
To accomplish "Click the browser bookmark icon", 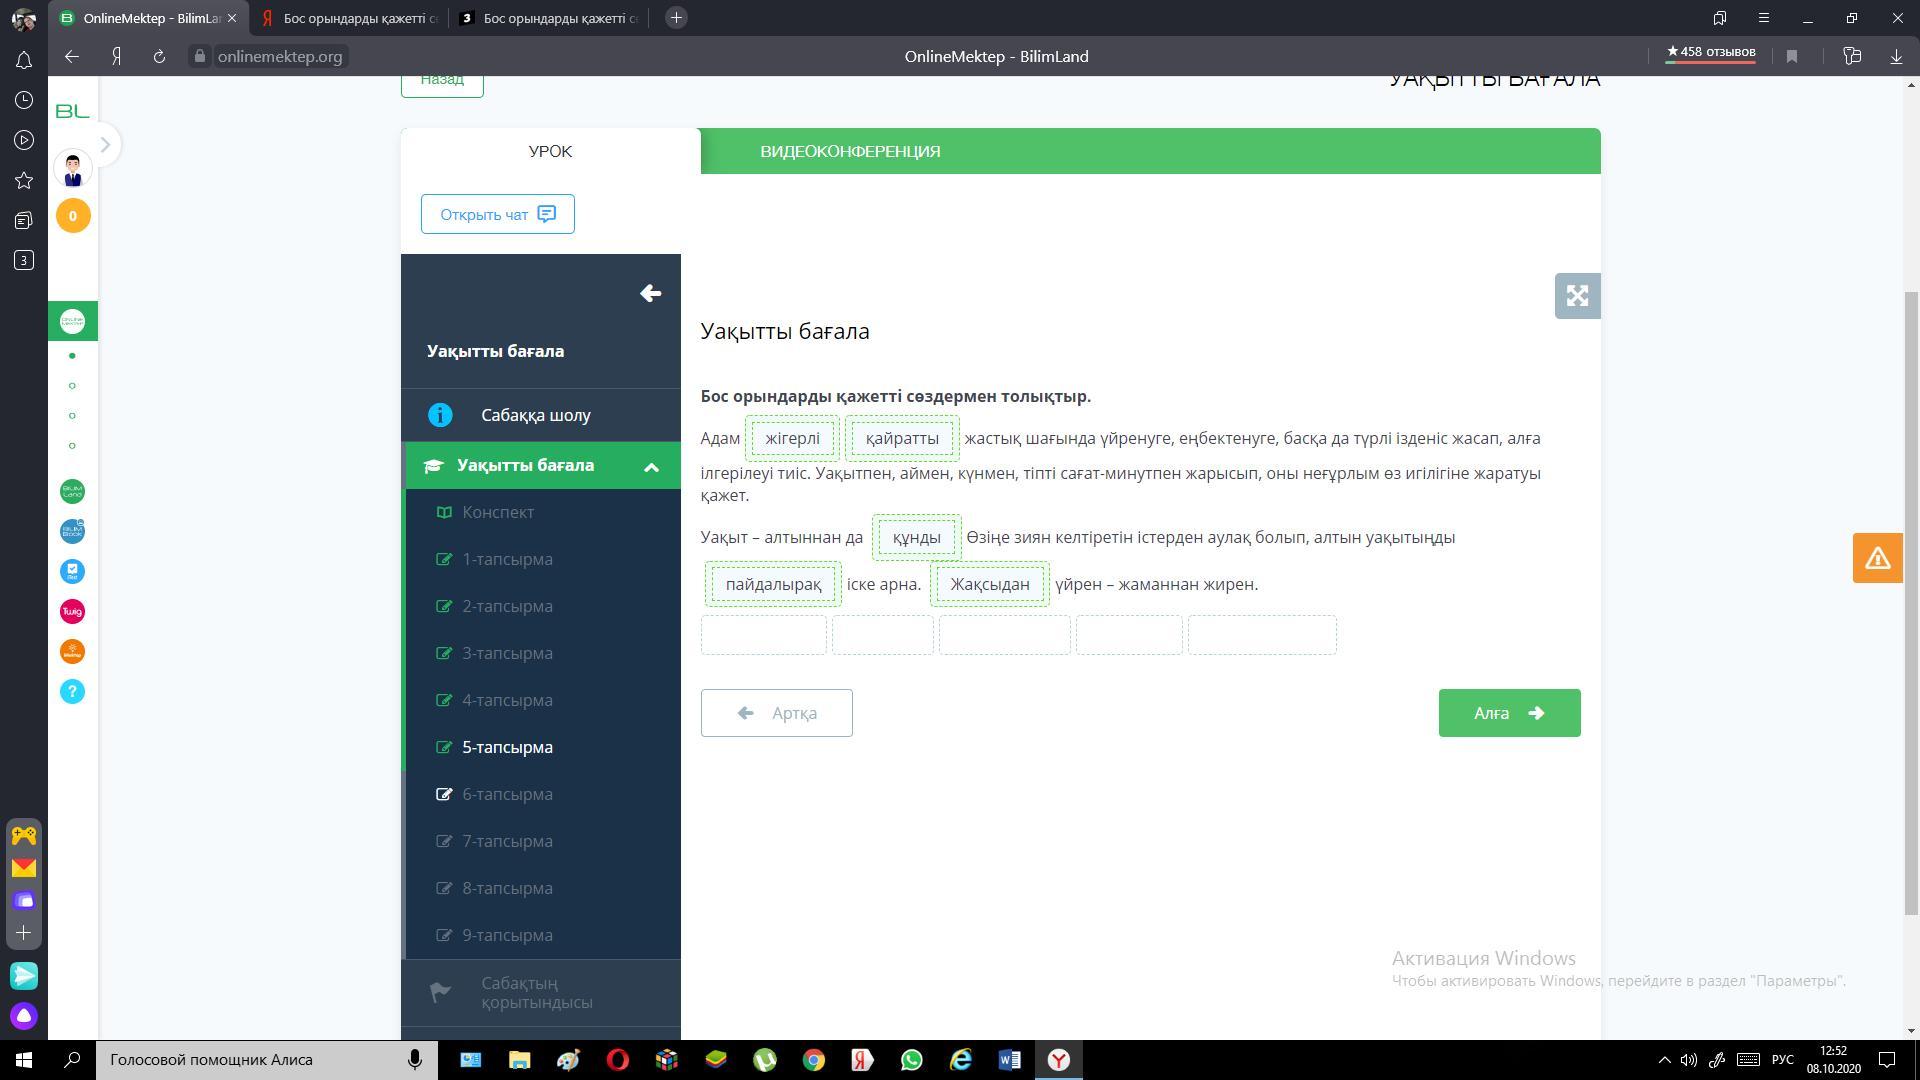I will tap(1792, 57).
